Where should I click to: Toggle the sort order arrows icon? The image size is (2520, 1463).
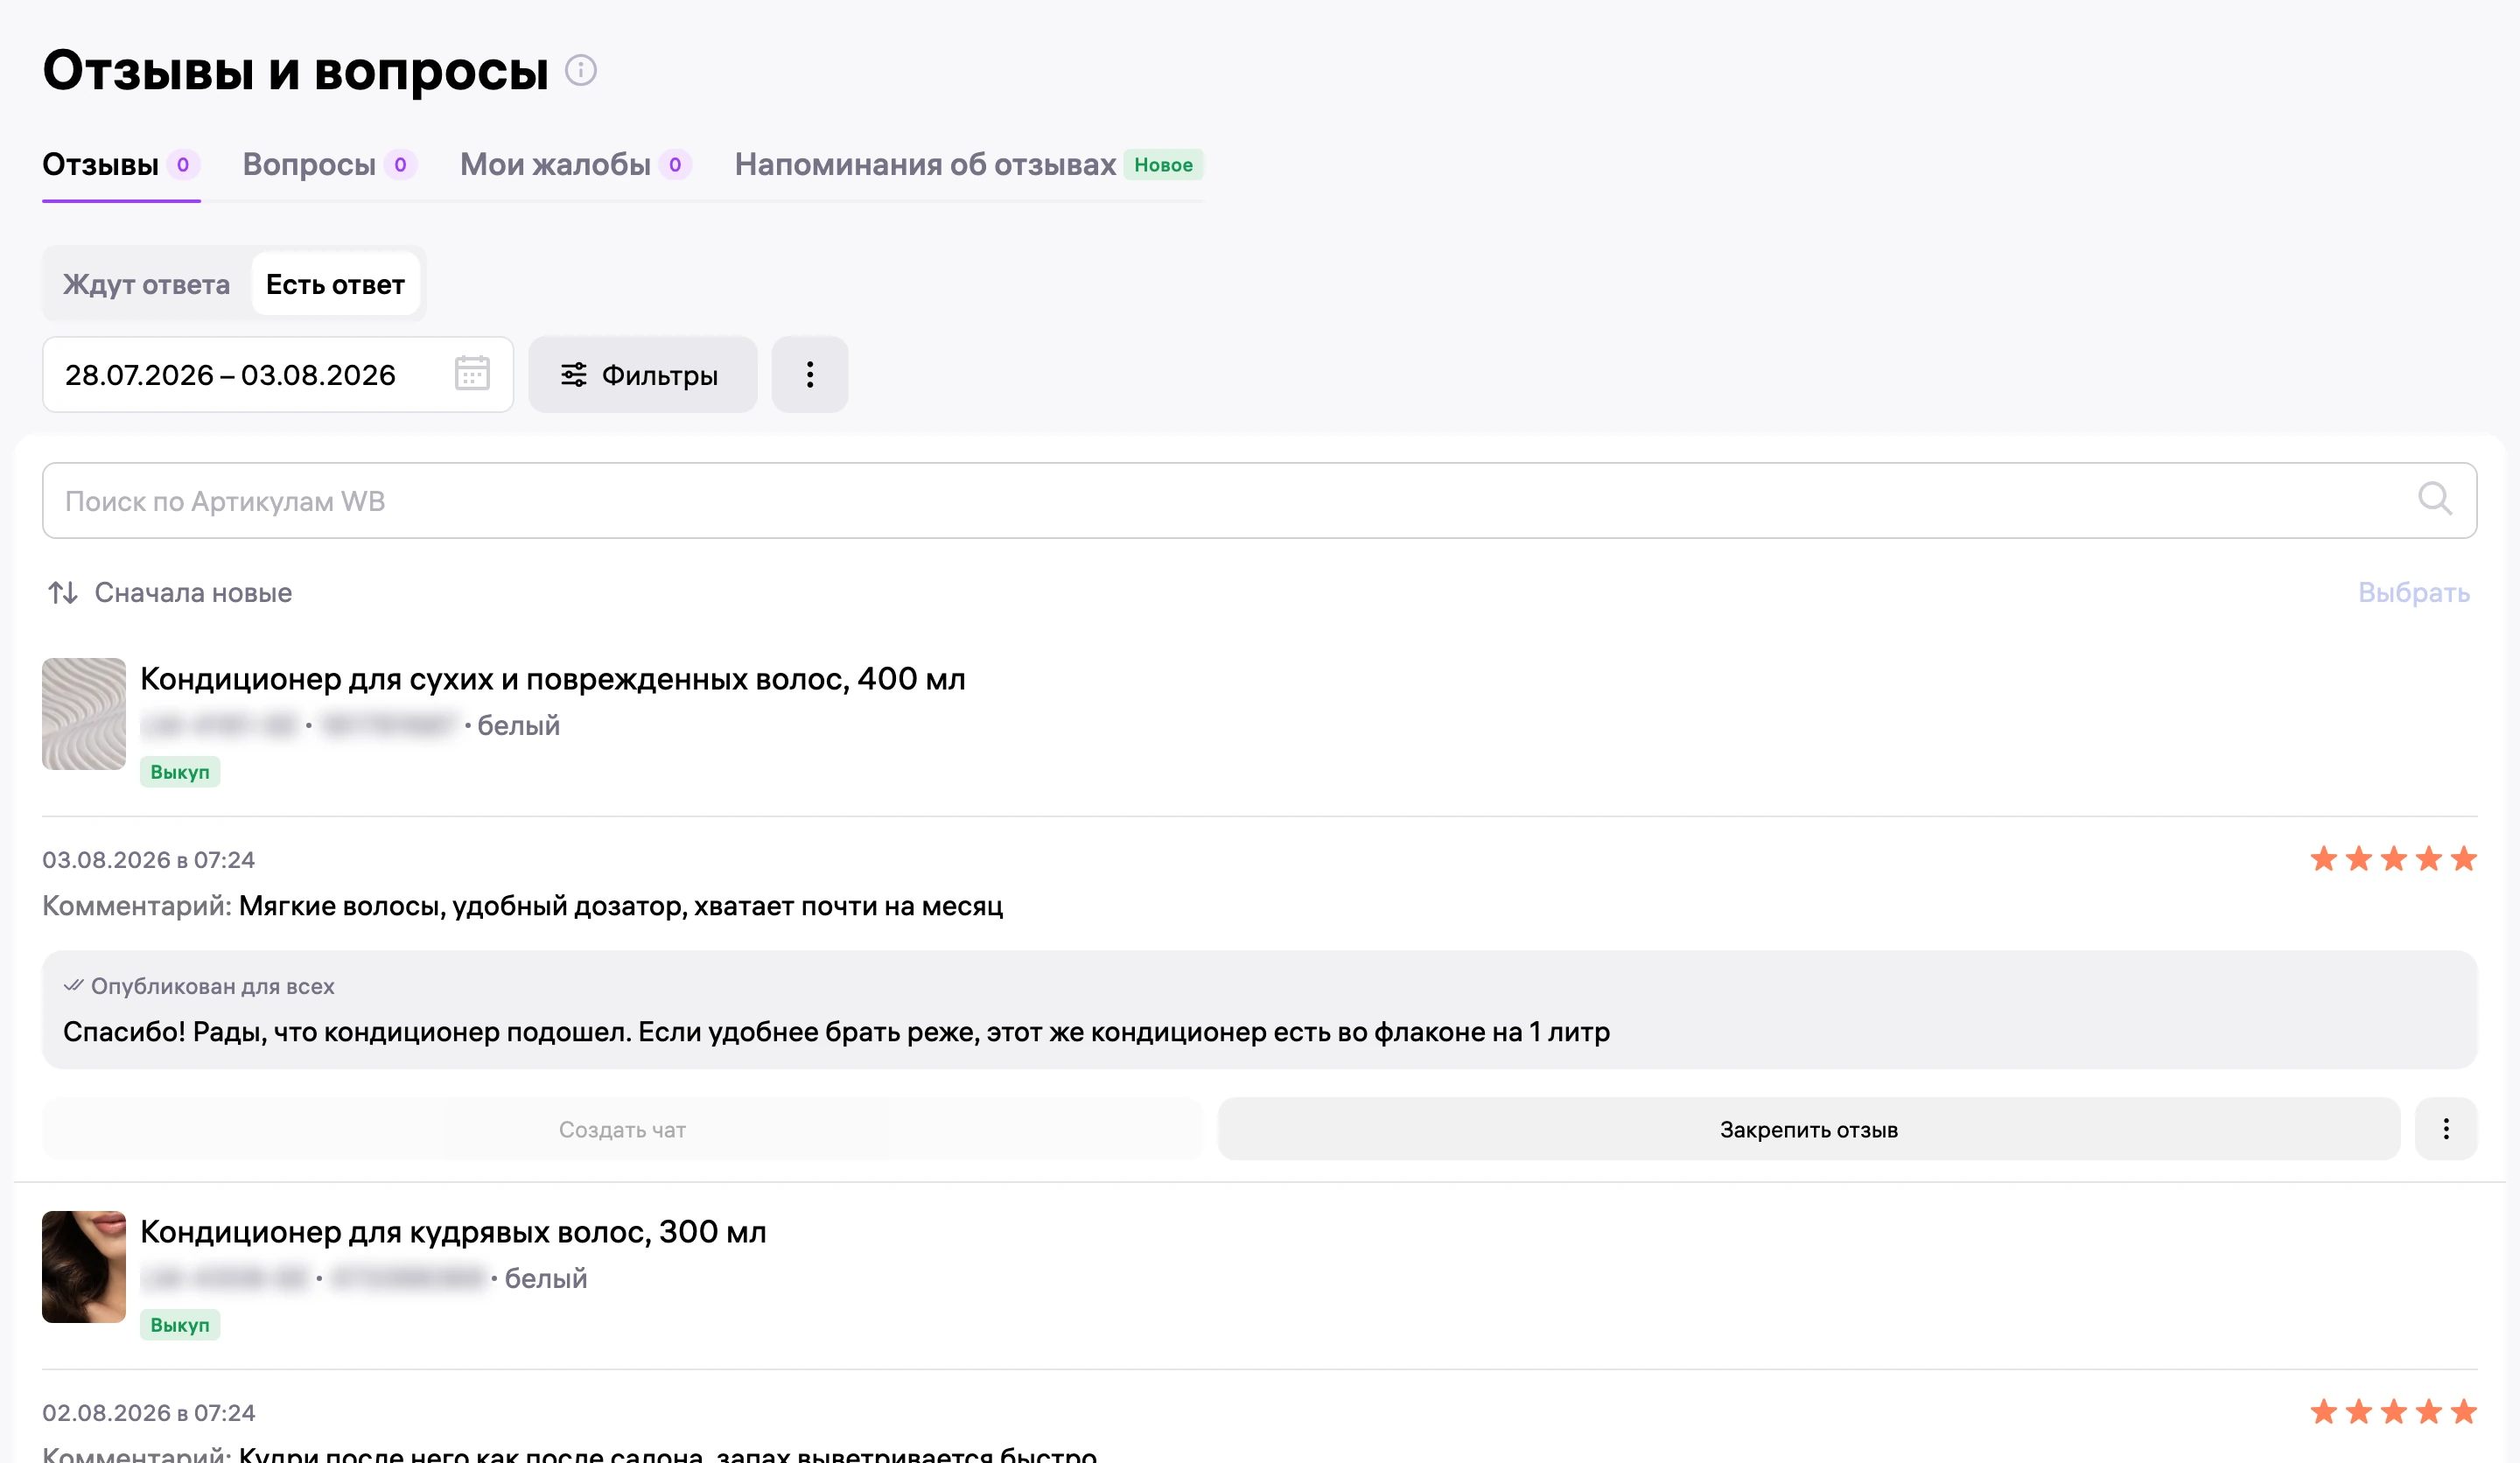(x=63, y=593)
